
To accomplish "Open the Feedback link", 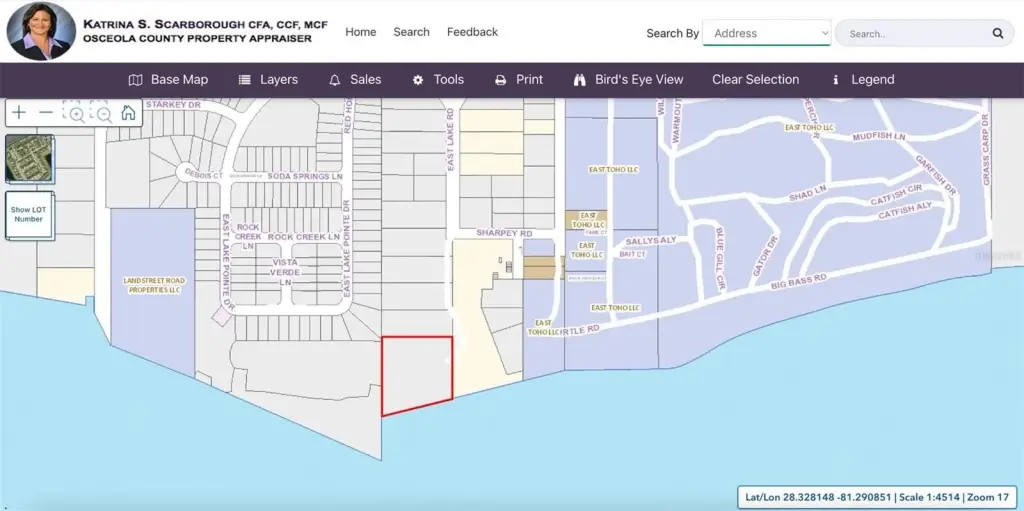I will pyautogui.click(x=472, y=32).
